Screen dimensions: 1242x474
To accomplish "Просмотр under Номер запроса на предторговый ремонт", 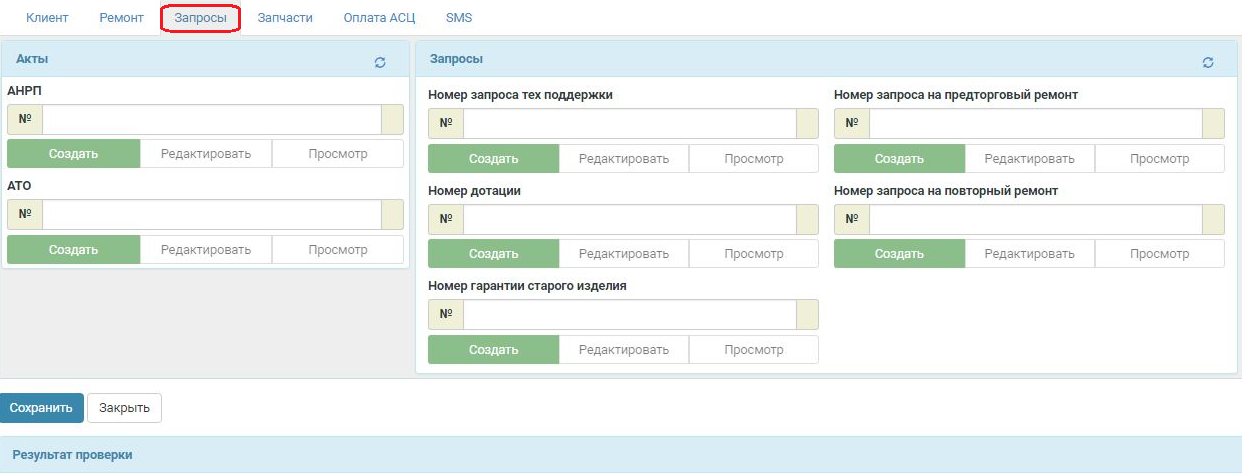I will tap(1160, 159).
